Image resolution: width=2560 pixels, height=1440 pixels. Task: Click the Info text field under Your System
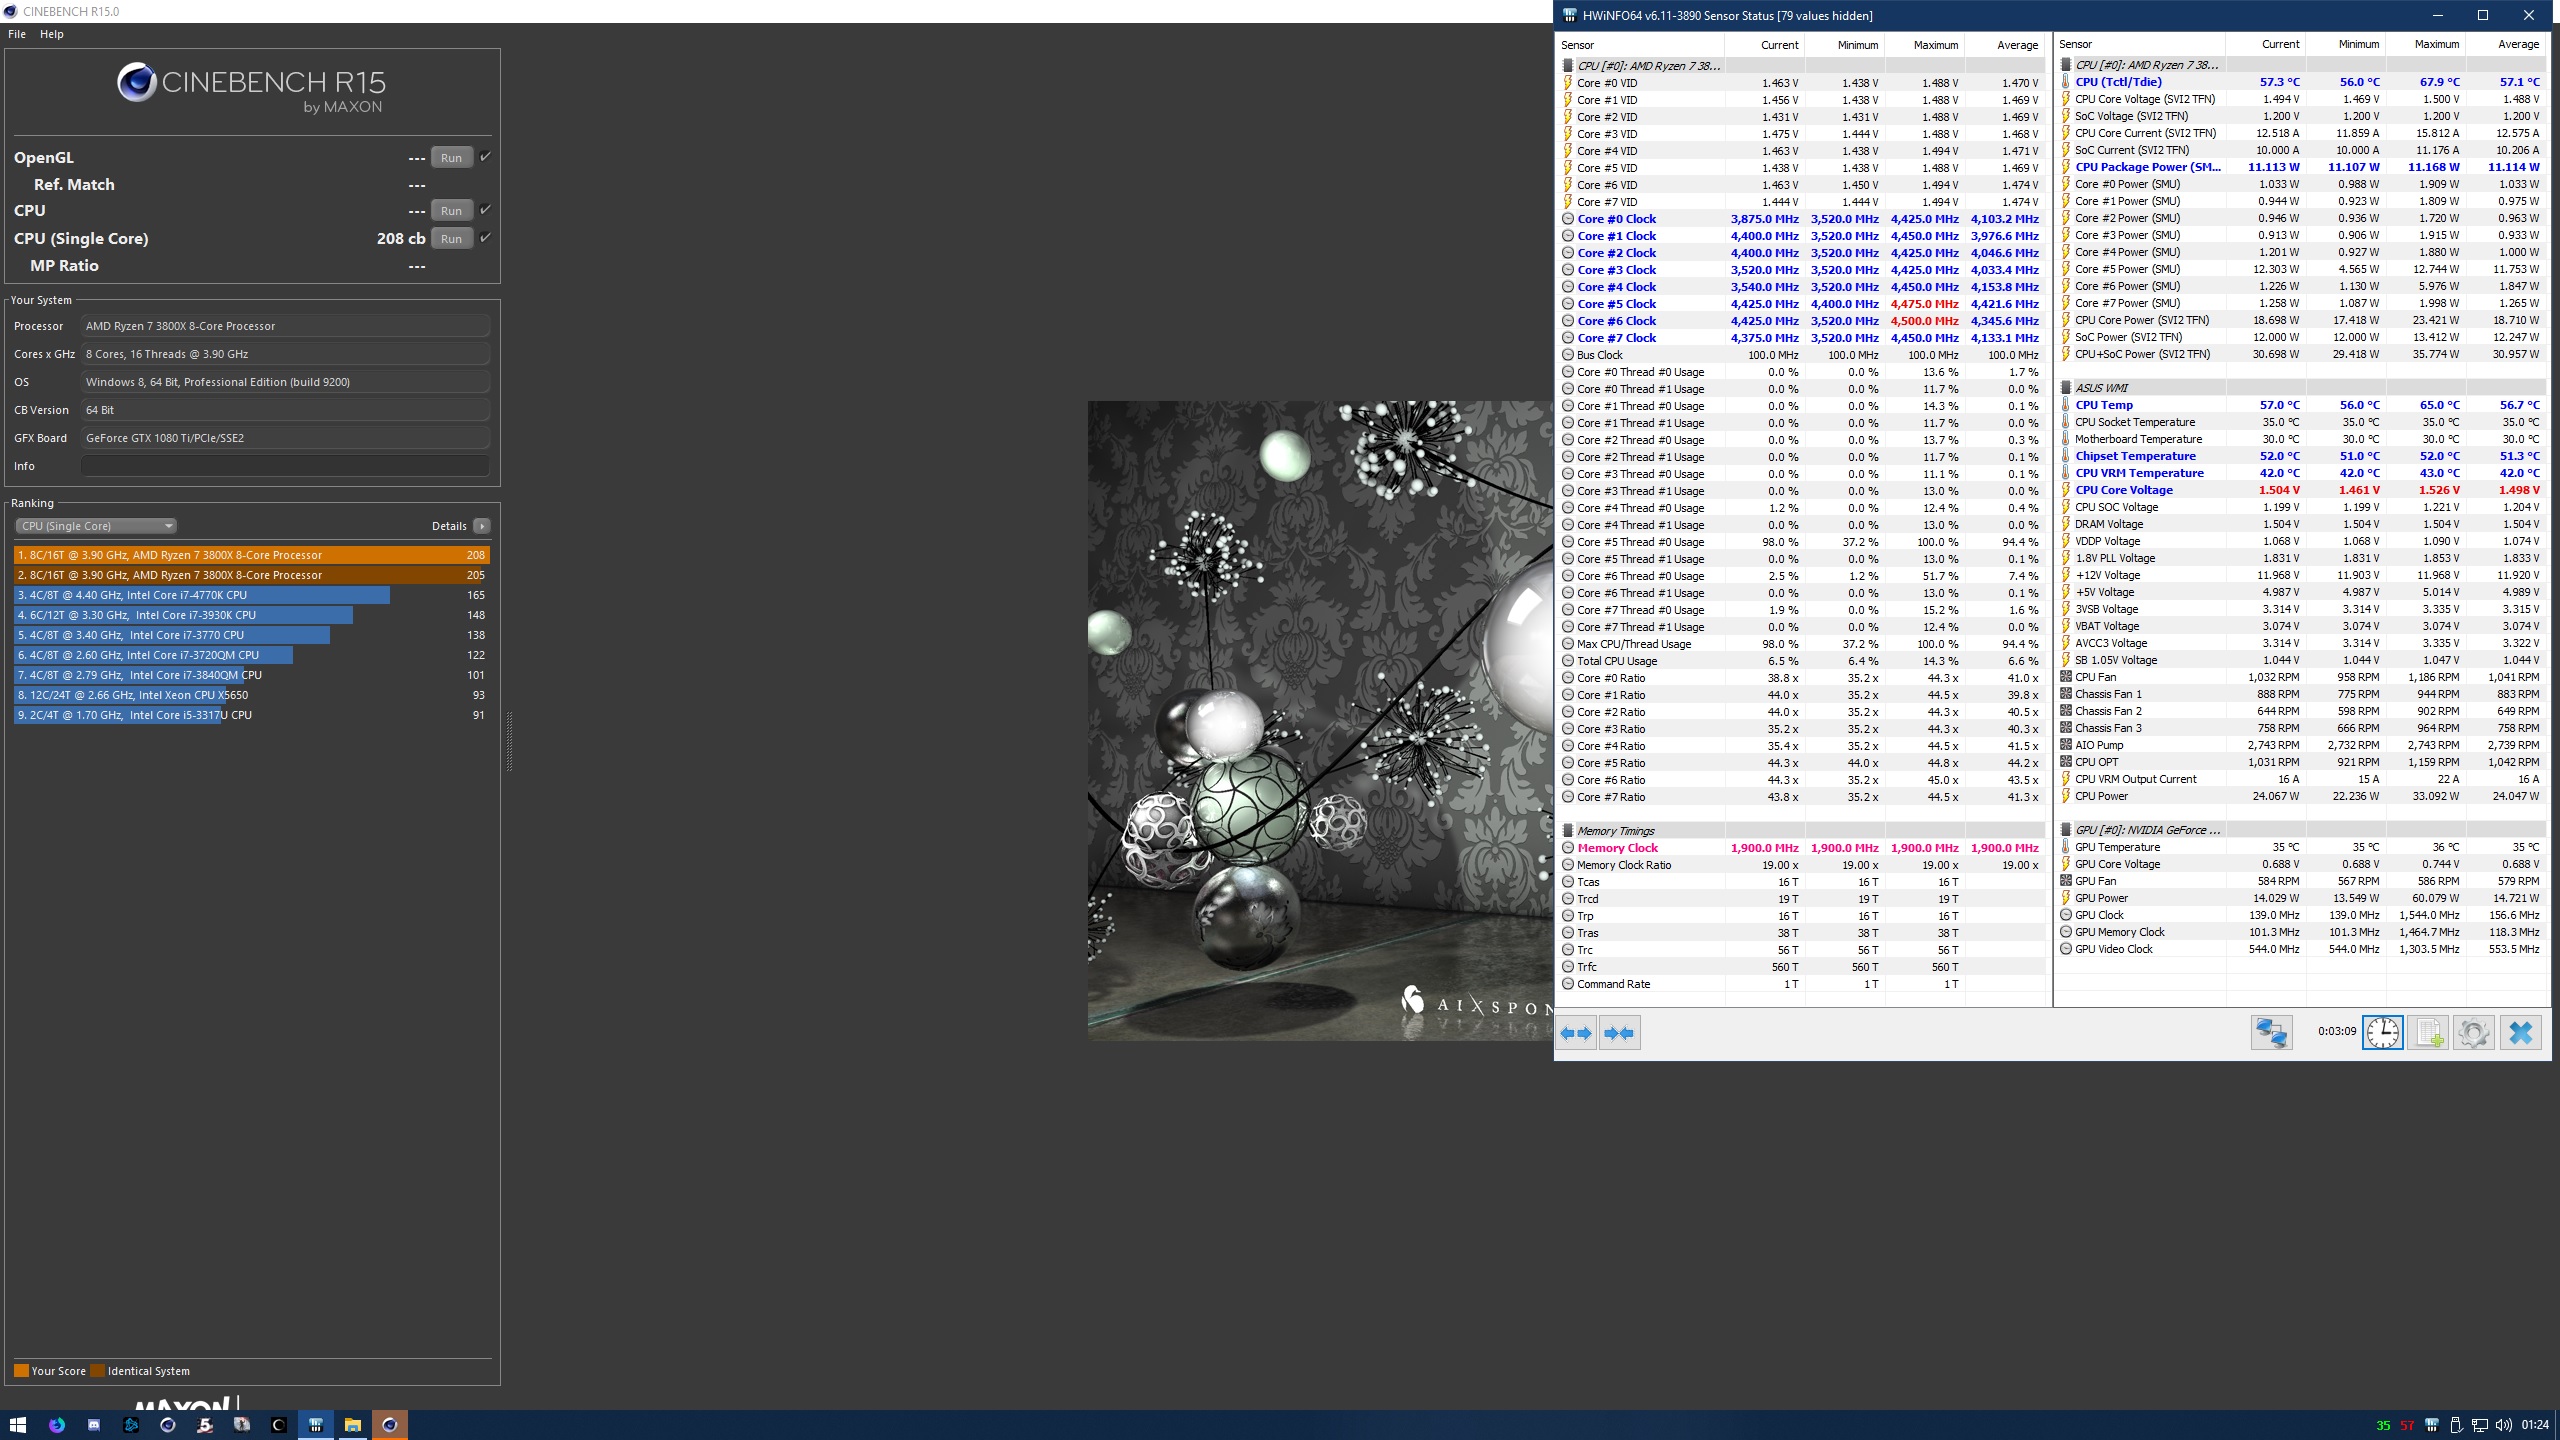285,466
